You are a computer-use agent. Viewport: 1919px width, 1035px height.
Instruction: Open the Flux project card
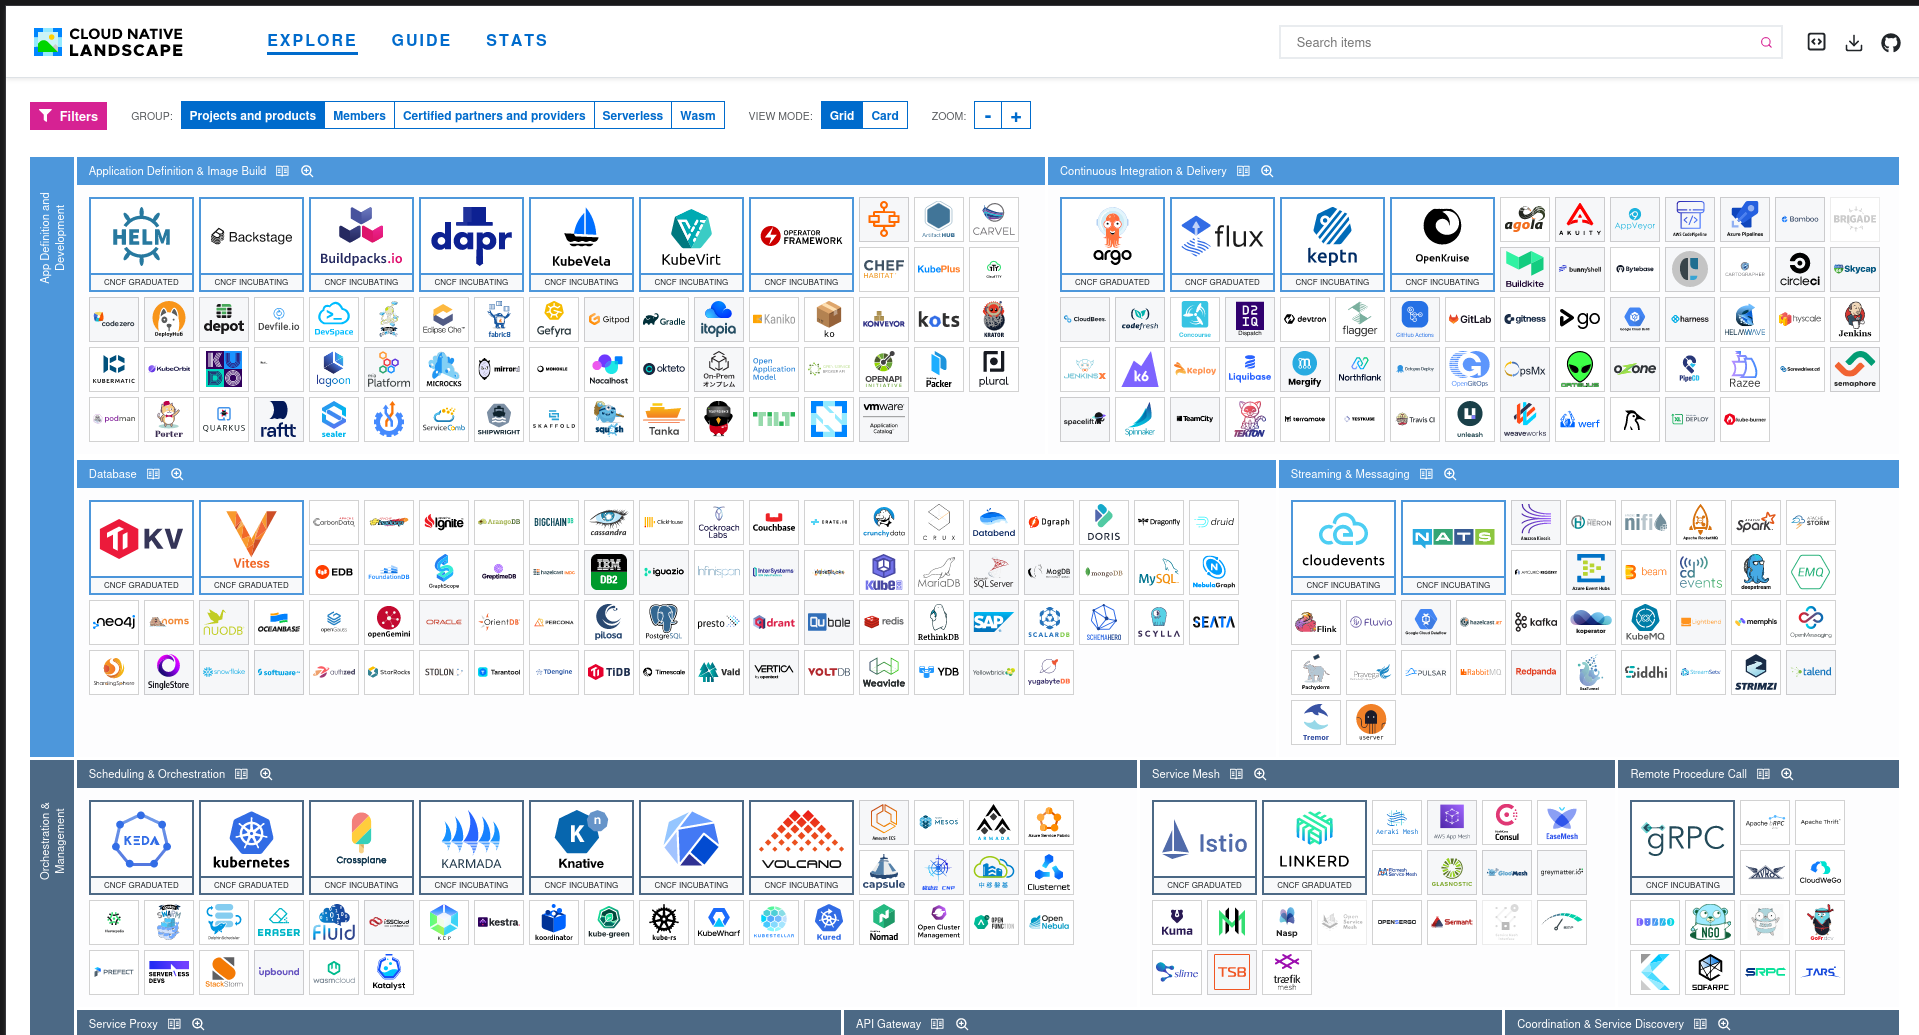(1222, 244)
